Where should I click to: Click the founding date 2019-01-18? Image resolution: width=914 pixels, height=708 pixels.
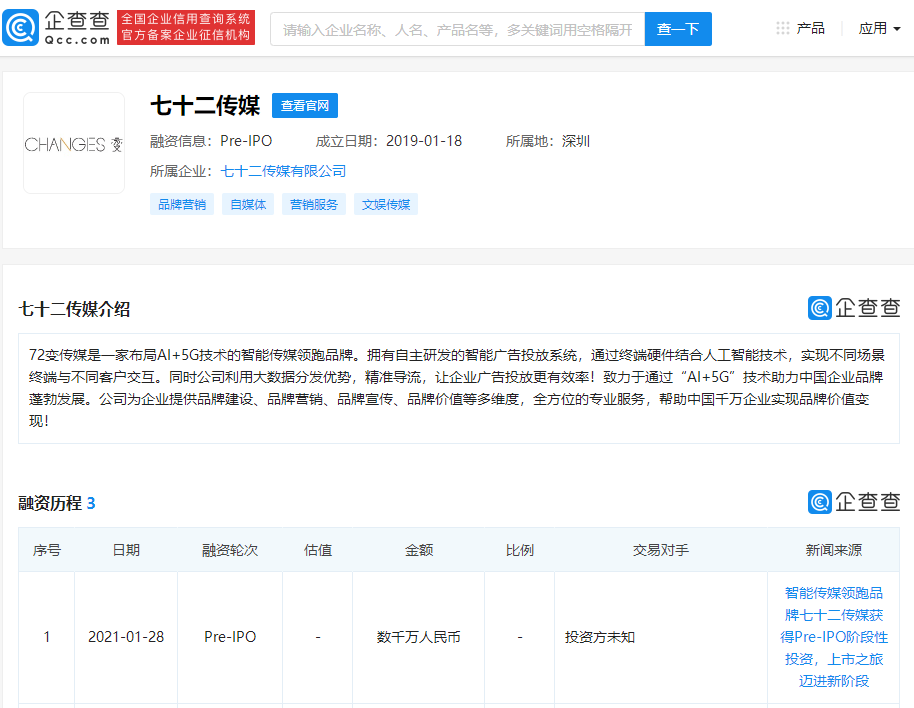tap(424, 141)
